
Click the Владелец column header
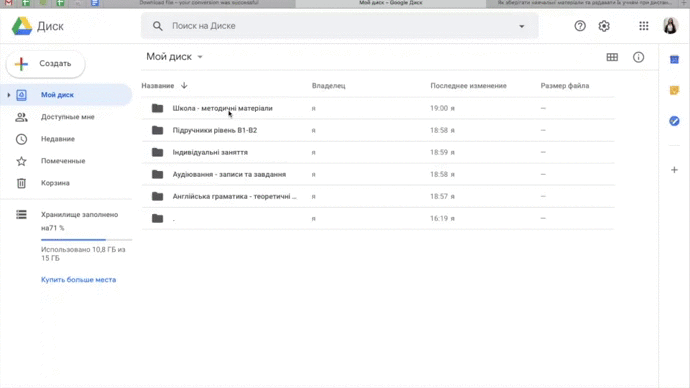coord(328,86)
